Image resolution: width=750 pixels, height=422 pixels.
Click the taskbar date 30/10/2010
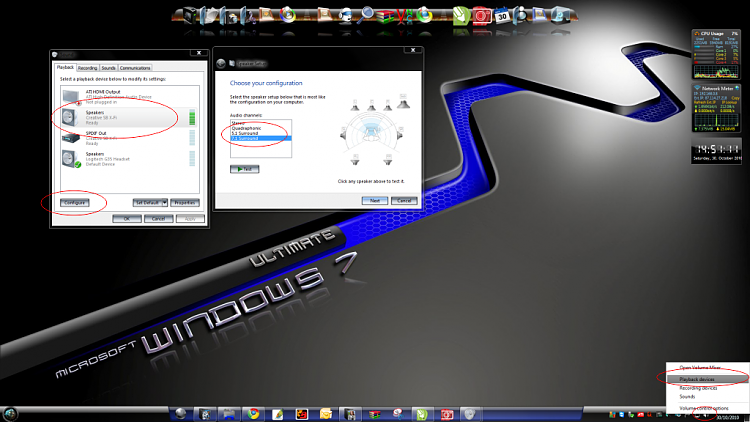[x=728, y=418]
